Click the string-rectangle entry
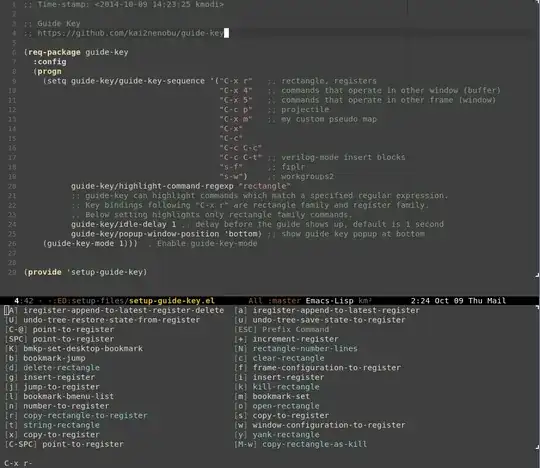 coord(52,425)
